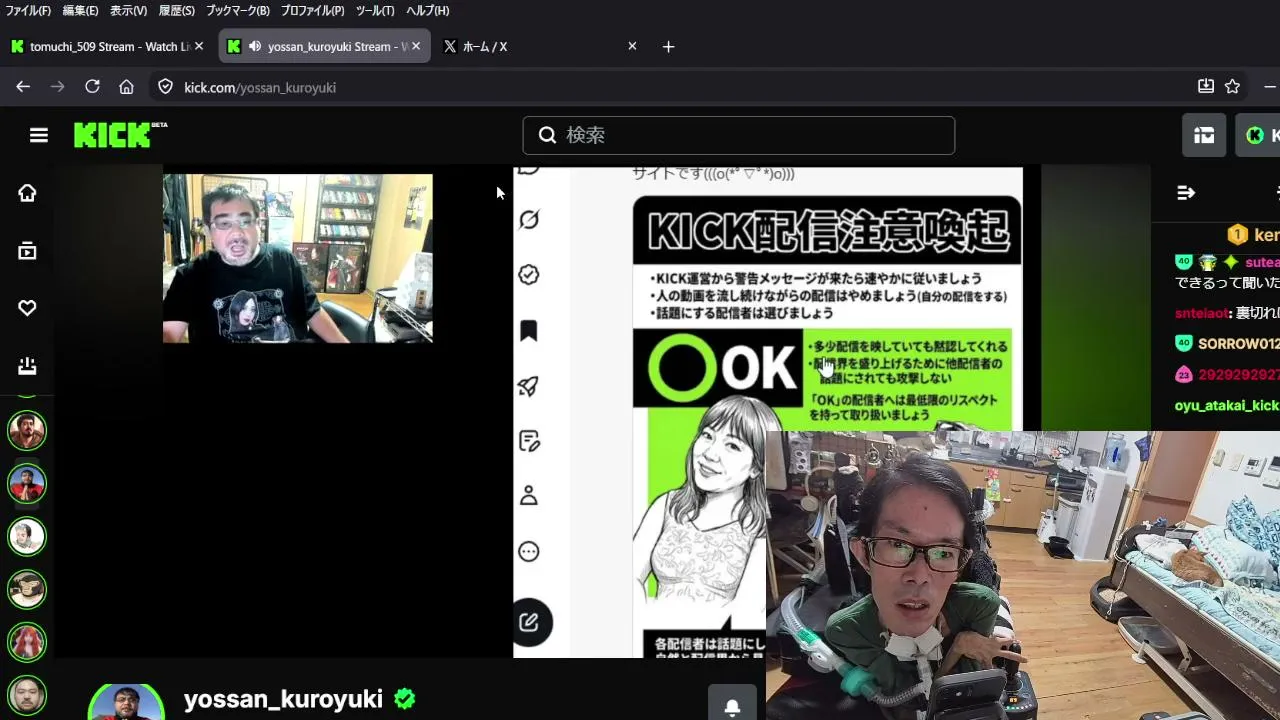Viewport: 1280px width, 720px height.
Task: Open the yossan_kuroyuki channel avatar
Action: 126,702
